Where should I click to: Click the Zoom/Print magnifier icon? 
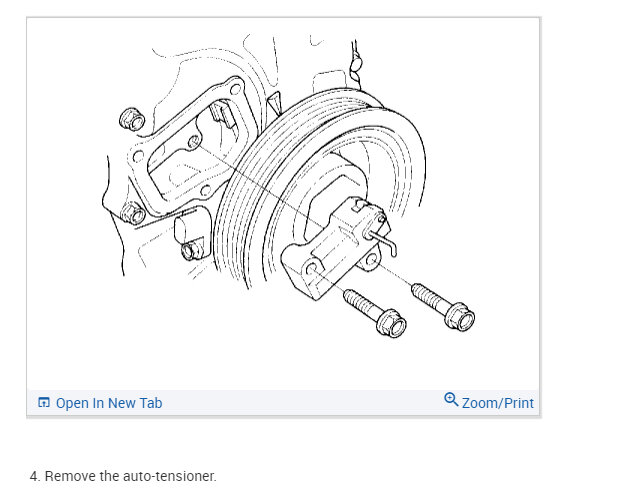click(451, 400)
